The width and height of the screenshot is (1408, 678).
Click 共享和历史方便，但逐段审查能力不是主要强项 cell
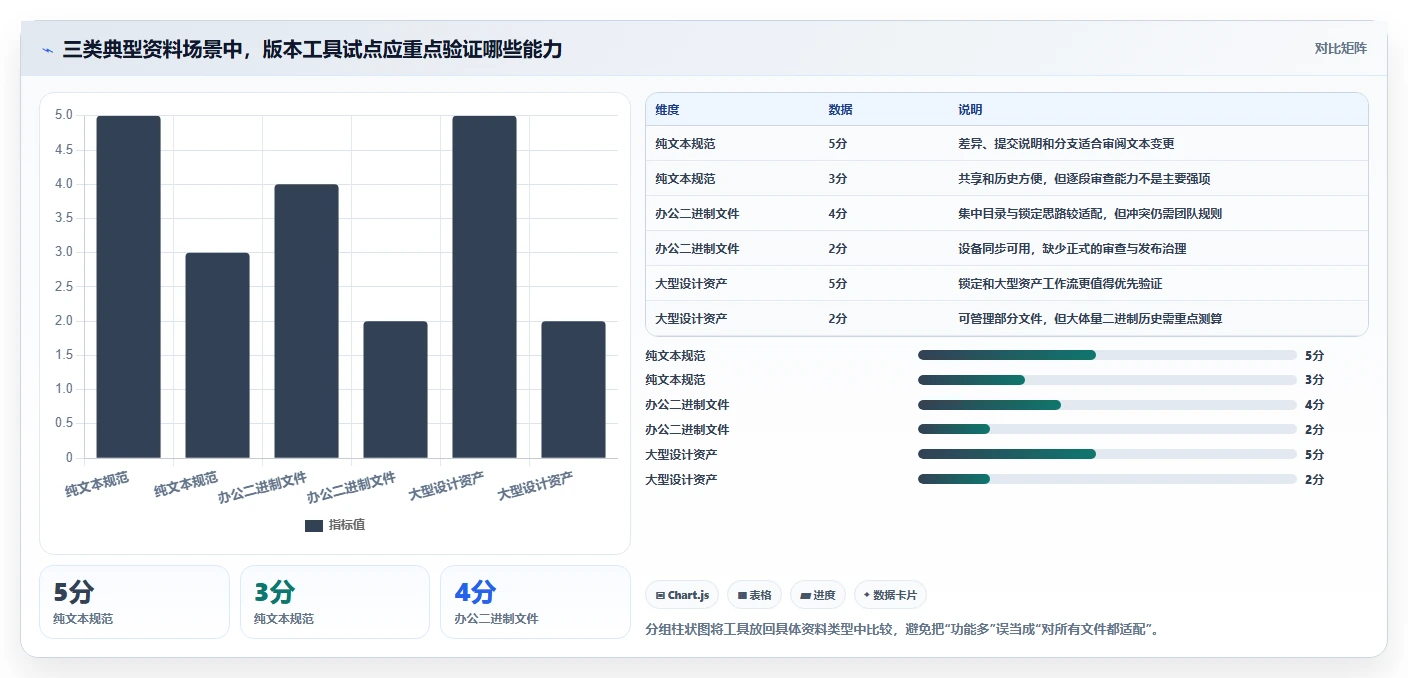(1085, 179)
